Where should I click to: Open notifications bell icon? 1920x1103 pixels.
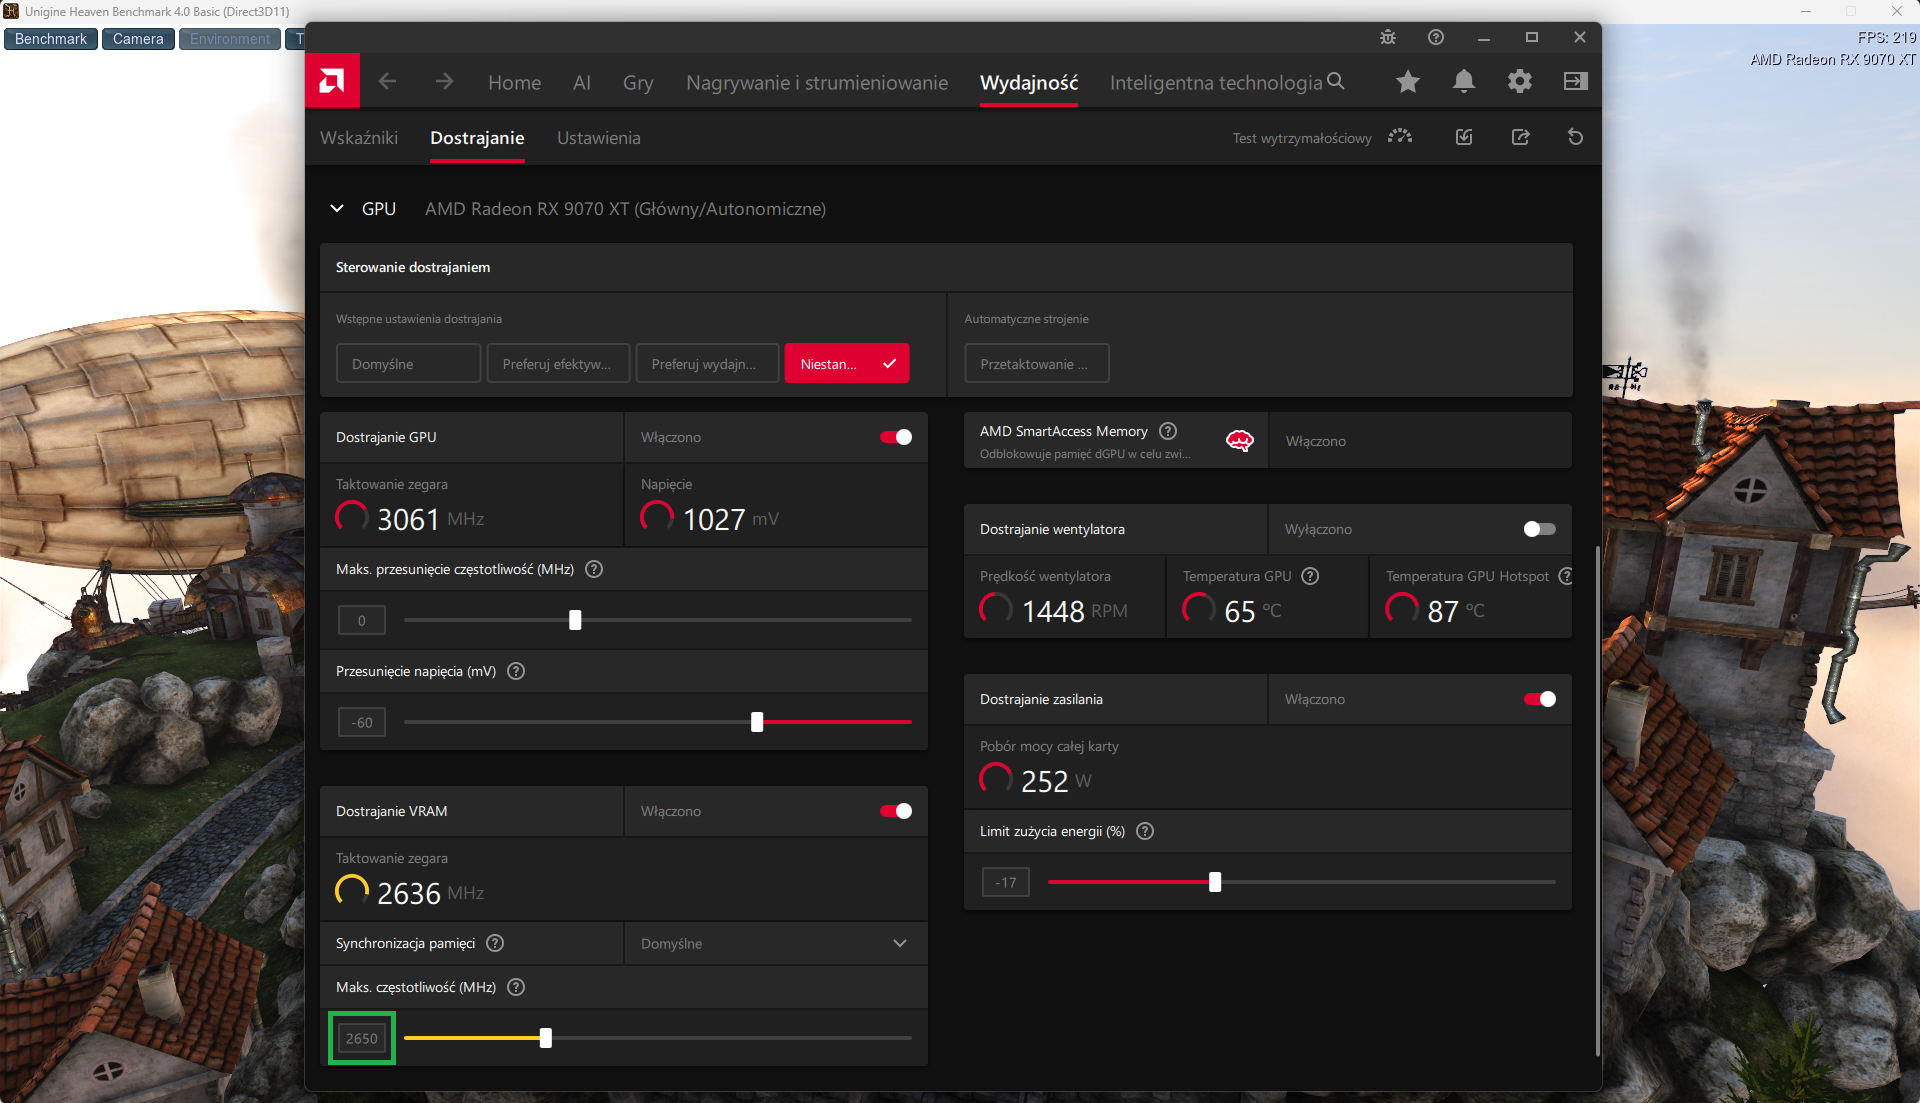pyautogui.click(x=1464, y=82)
